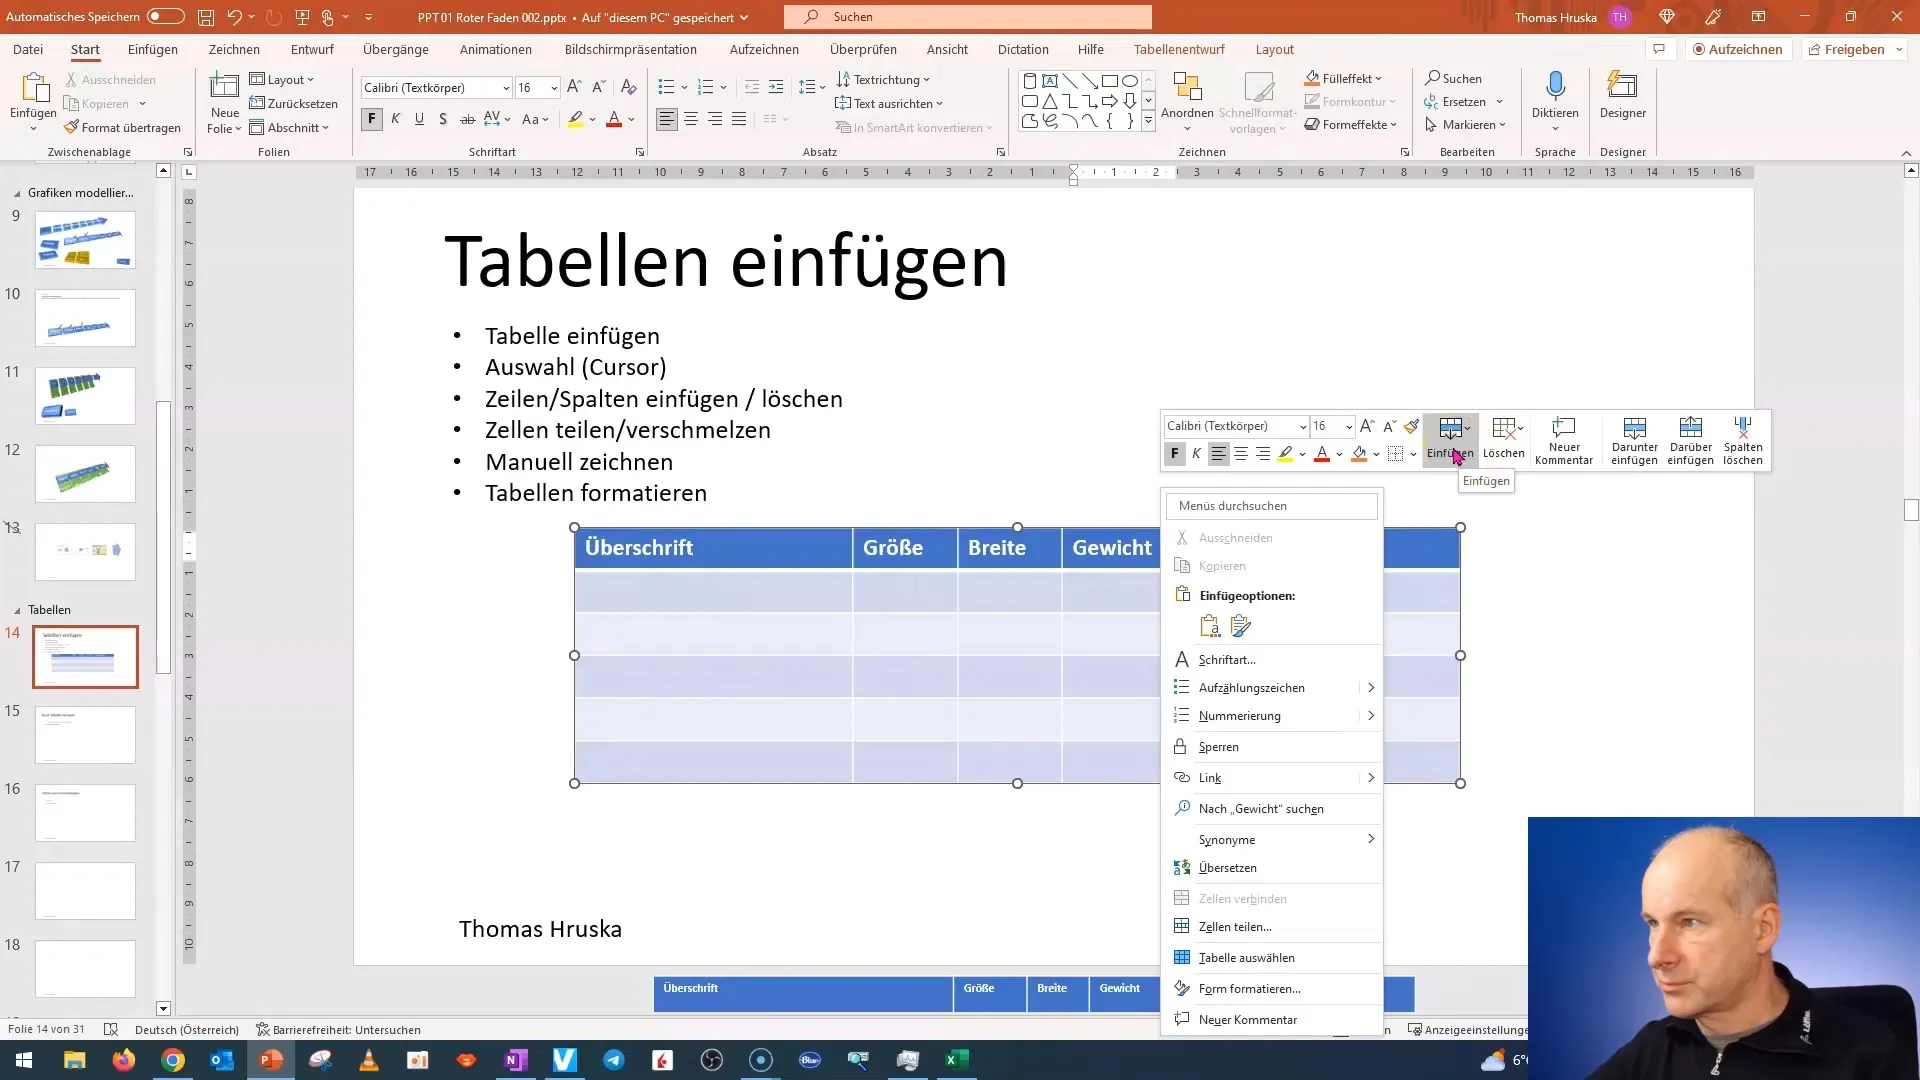
Task: Click the Überprüfen ribbon tab
Action: (864, 50)
